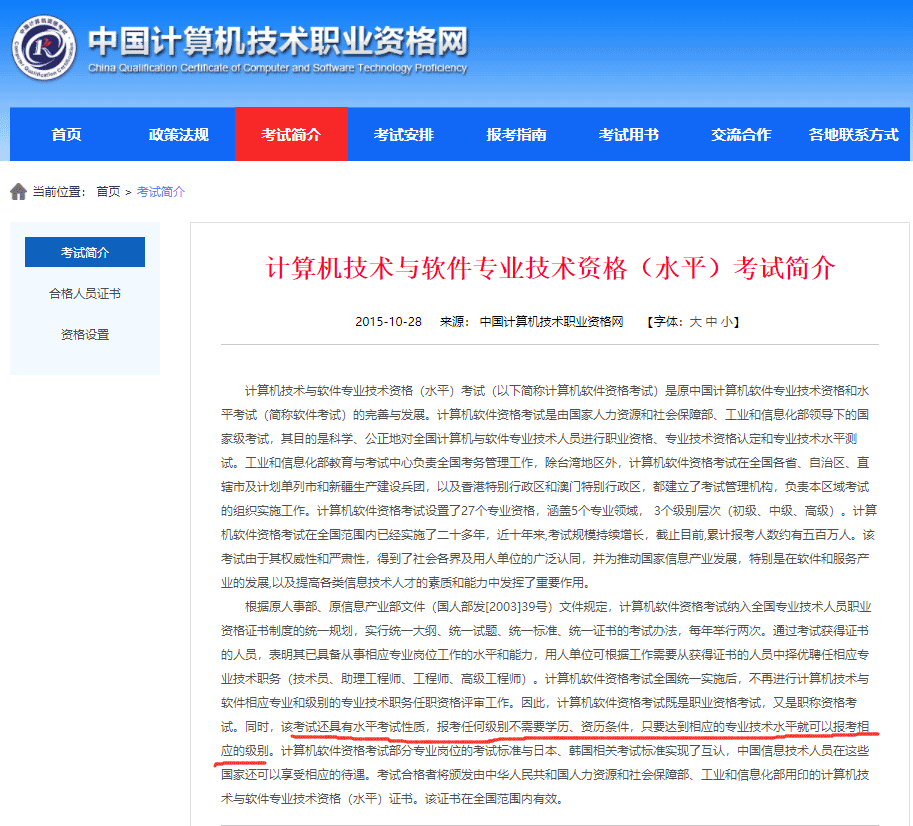
Task: Go to 政策法规 in navigation bar
Action: [179, 134]
